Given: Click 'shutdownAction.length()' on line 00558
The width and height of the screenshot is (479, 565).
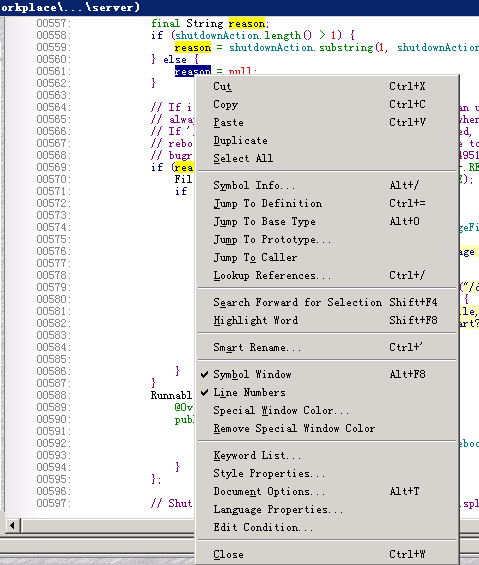Looking at the screenshot, I should [x=243, y=36].
